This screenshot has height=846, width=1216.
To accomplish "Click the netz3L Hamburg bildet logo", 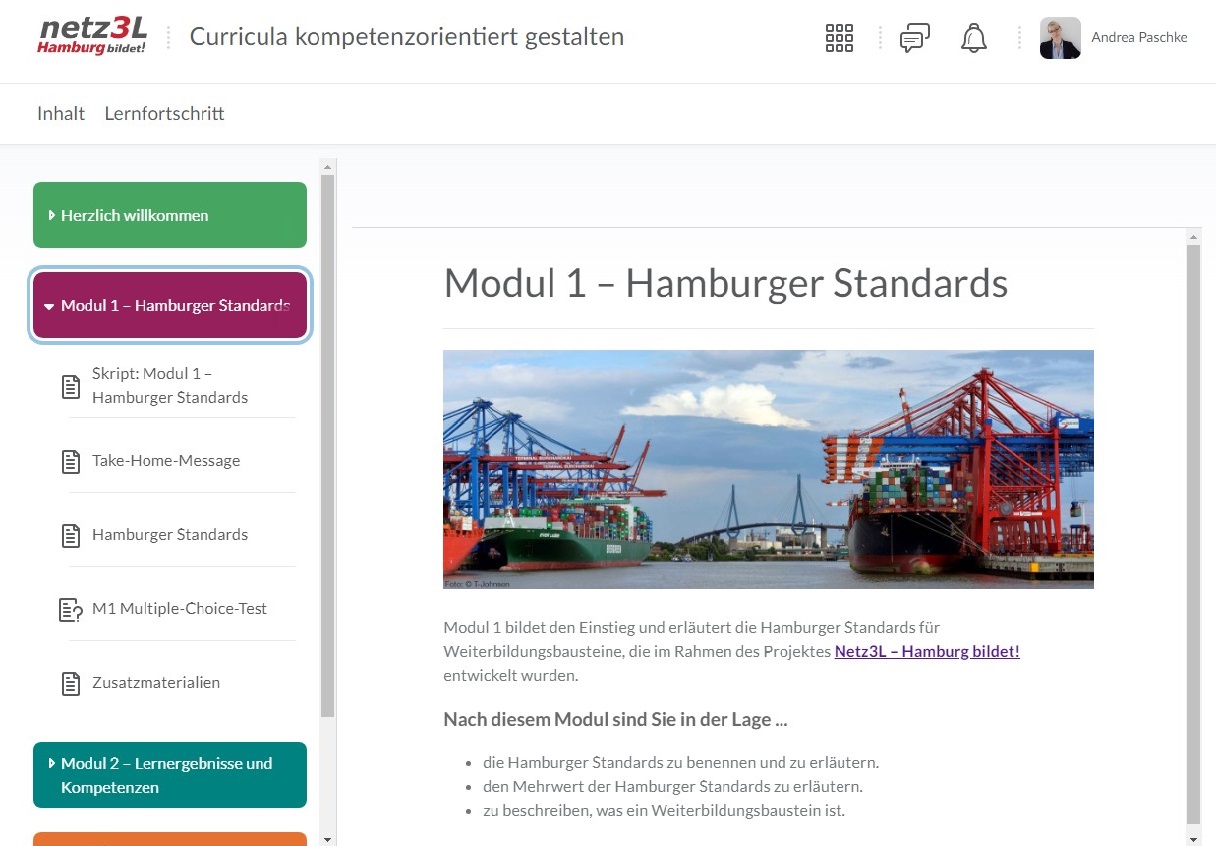I will (x=92, y=37).
